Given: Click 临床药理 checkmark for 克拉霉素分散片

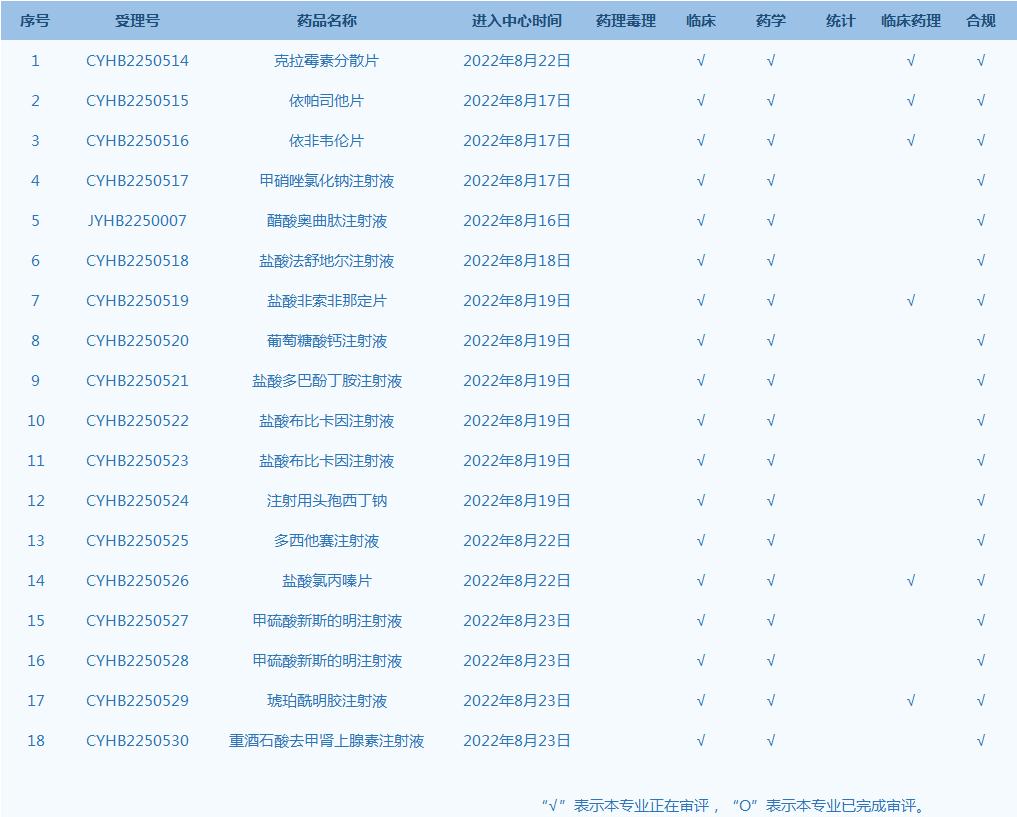Looking at the screenshot, I should click(x=911, y=61).
